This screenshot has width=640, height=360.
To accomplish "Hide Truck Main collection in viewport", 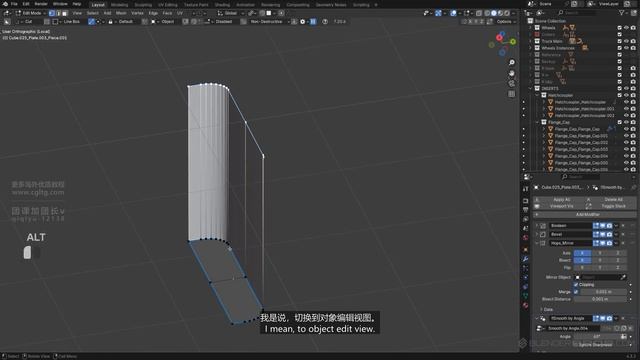I will [627, 41].
